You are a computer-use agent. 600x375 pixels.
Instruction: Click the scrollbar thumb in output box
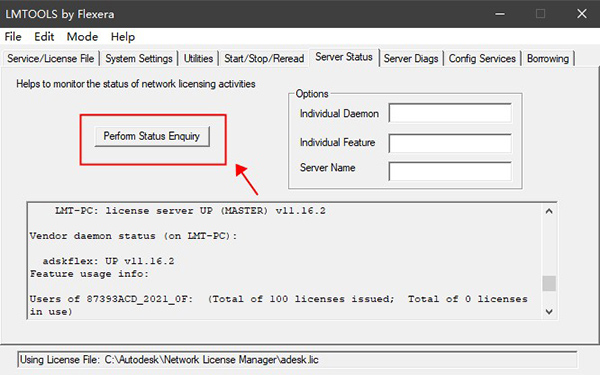[549, 284]
